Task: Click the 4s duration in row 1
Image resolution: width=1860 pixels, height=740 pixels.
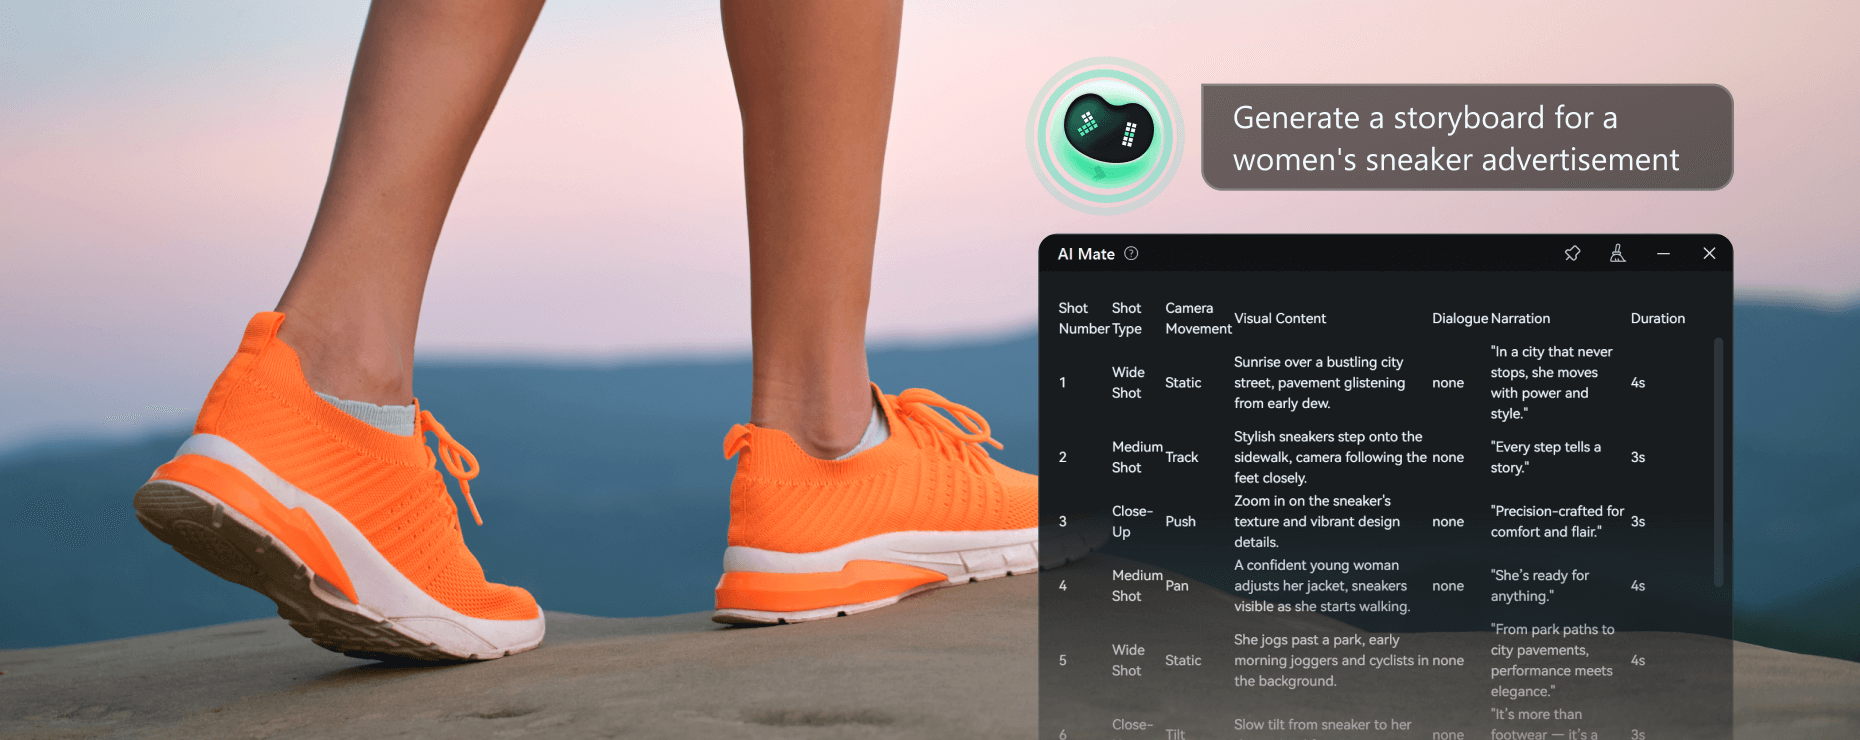Action: [x=1638, y=383]
